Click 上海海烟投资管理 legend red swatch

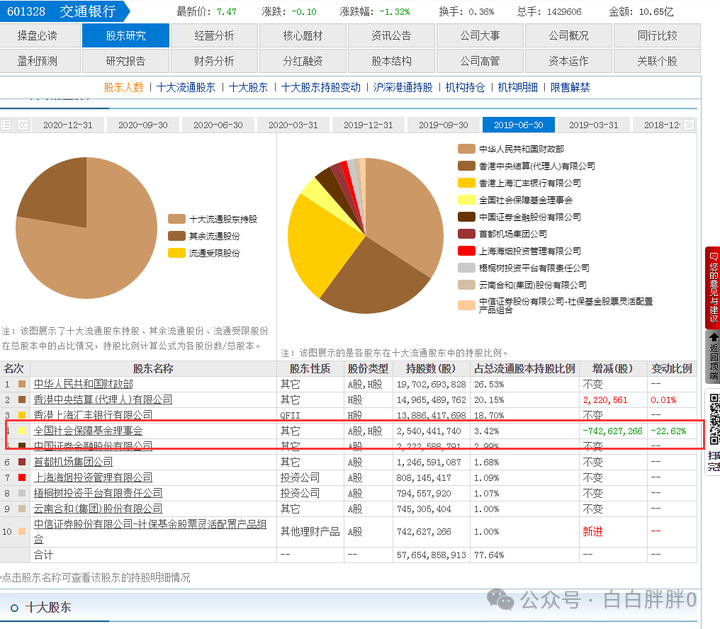coord(466,251)
